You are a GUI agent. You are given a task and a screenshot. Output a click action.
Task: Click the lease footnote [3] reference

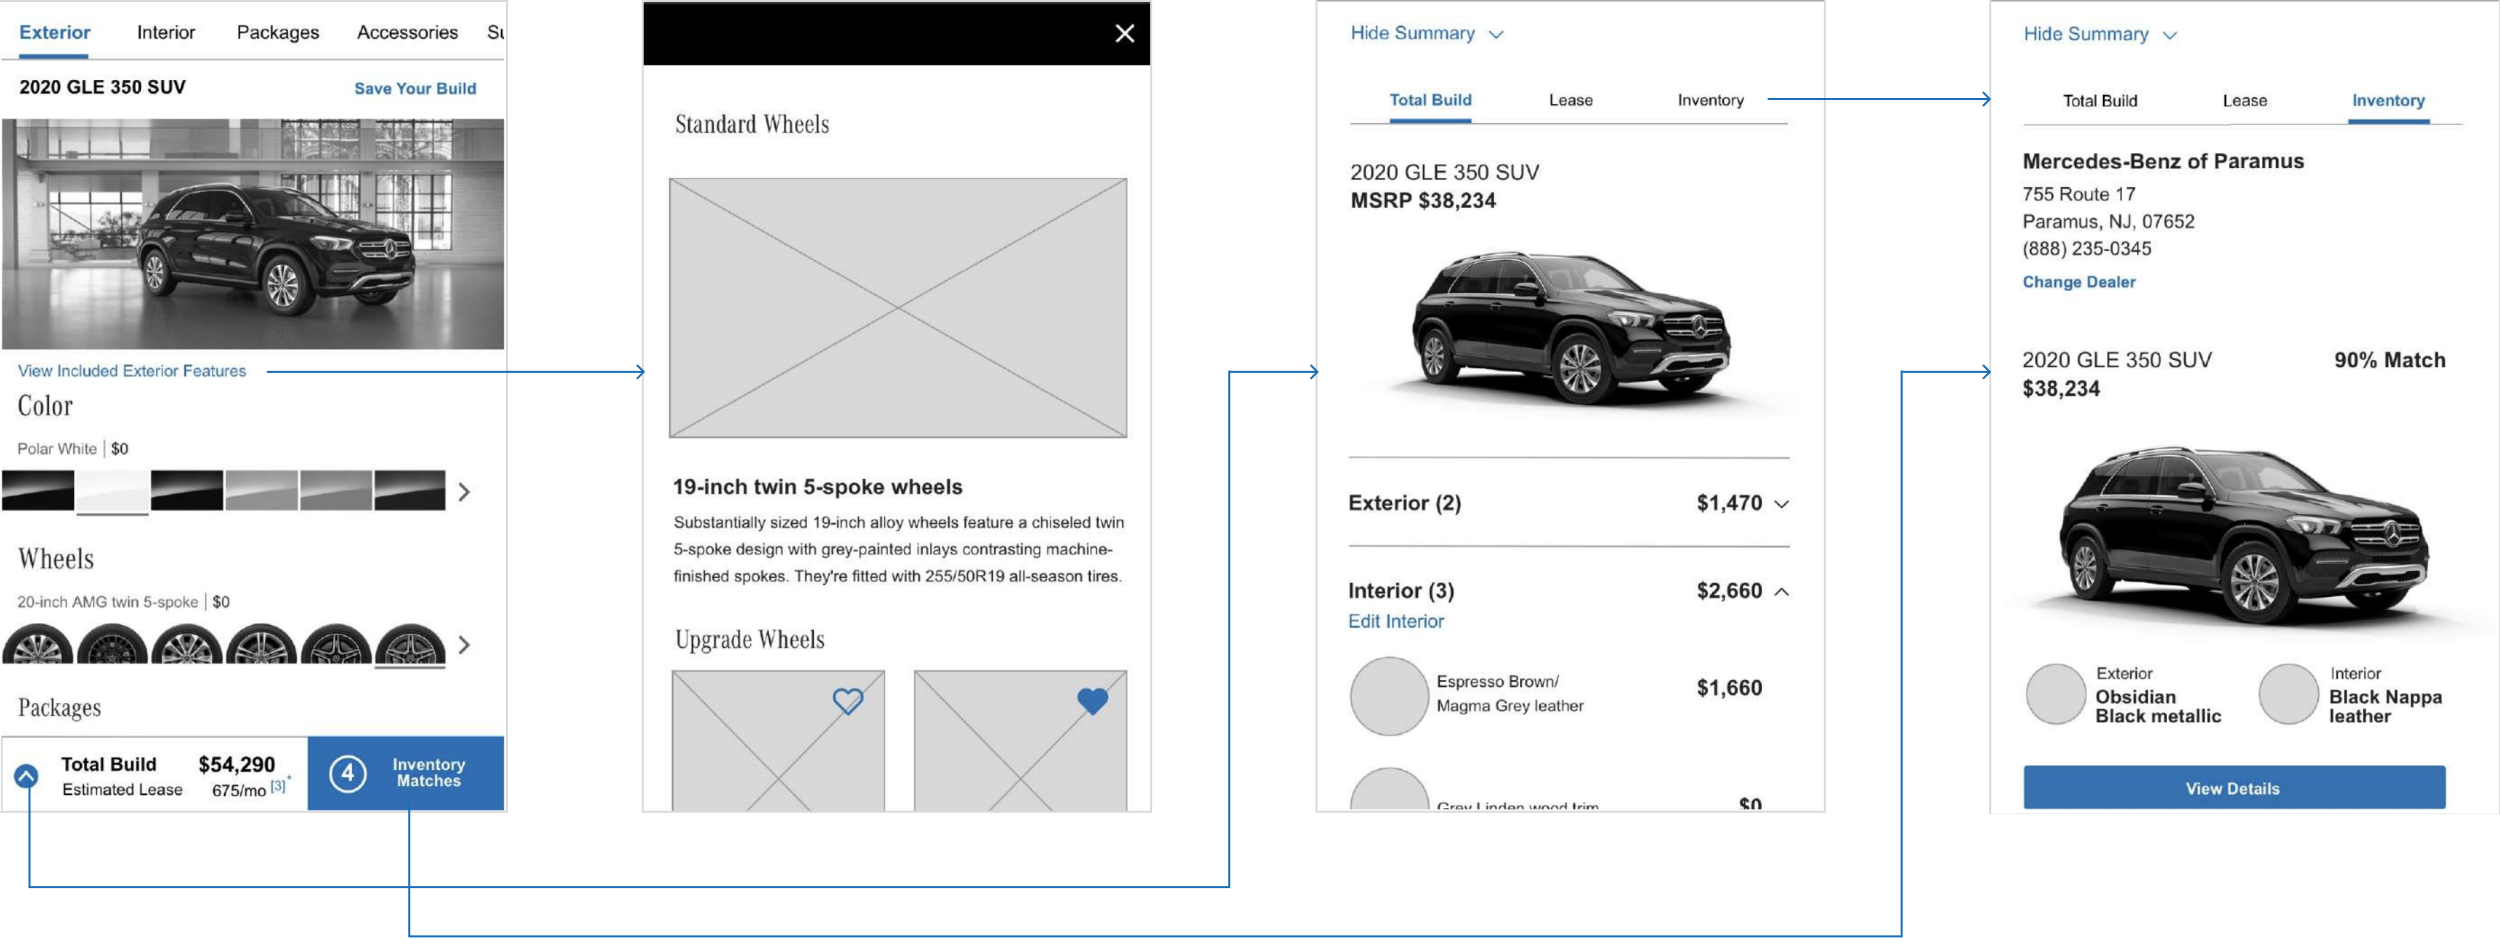(x=278, y=786)
